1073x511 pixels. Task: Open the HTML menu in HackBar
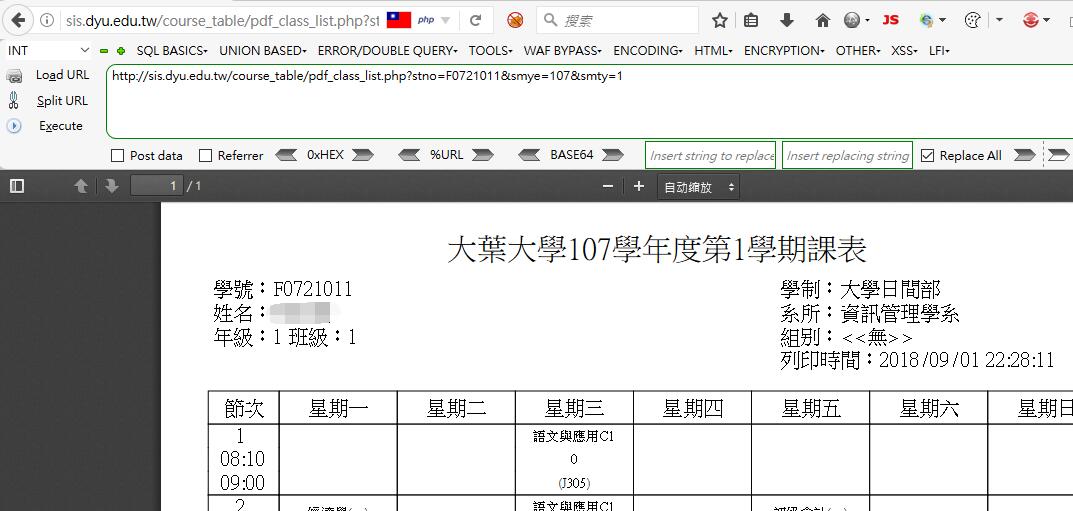click(x=714, y=51)
